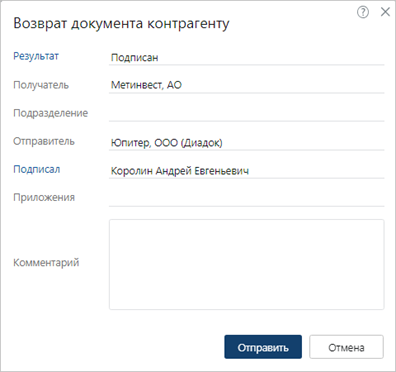The width and height of the screenshot is (396, 372).
Task: Click blank footer area beside Отправить button
Action: [x=117, y=347]
